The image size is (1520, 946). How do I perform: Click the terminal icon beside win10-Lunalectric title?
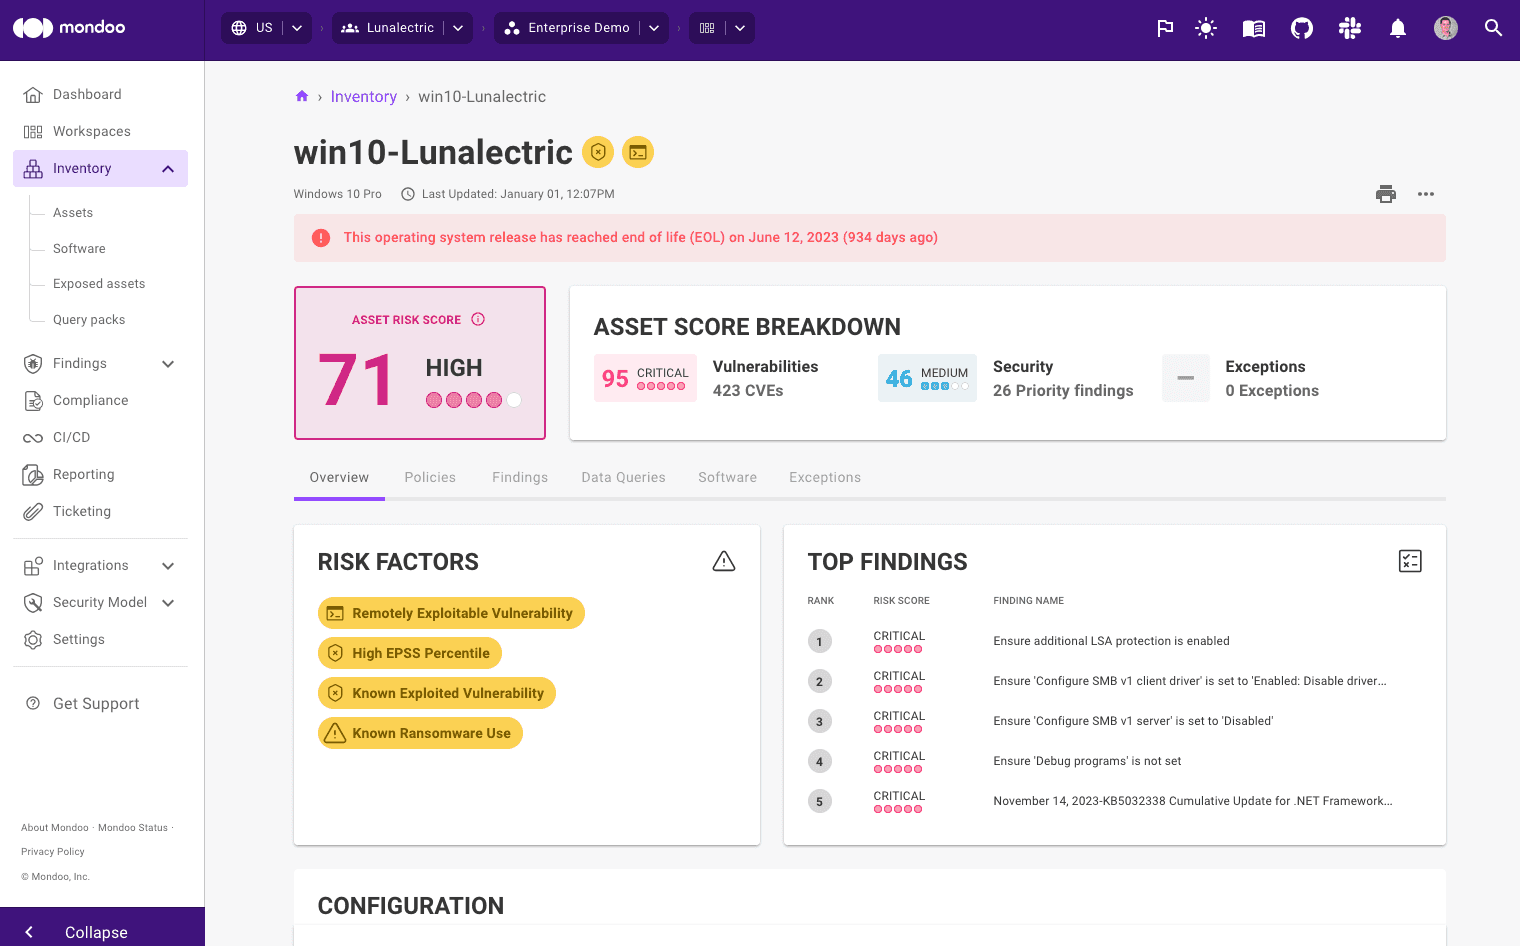pos(638,152)
